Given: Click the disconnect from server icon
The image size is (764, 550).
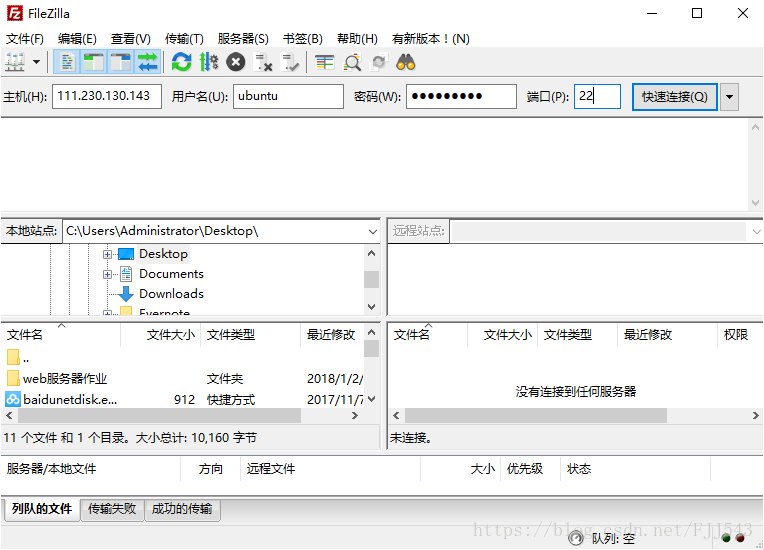Looking at the screenshot, I should click(264, 62).
